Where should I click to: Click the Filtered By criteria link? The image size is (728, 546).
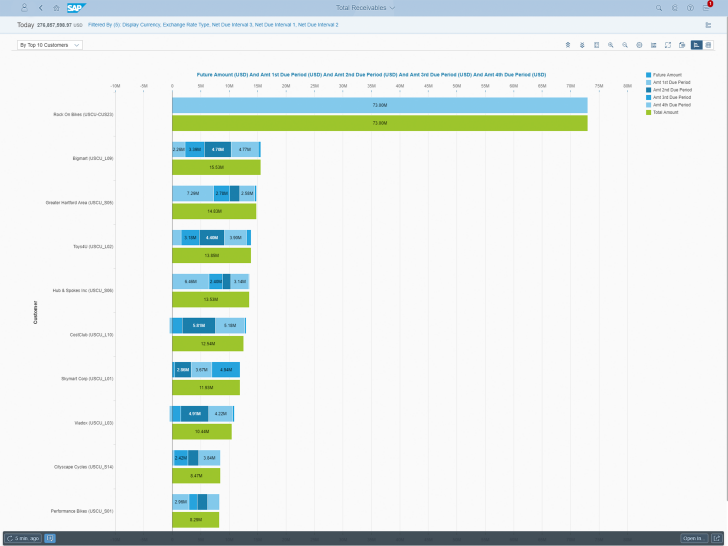pos(213,25)
